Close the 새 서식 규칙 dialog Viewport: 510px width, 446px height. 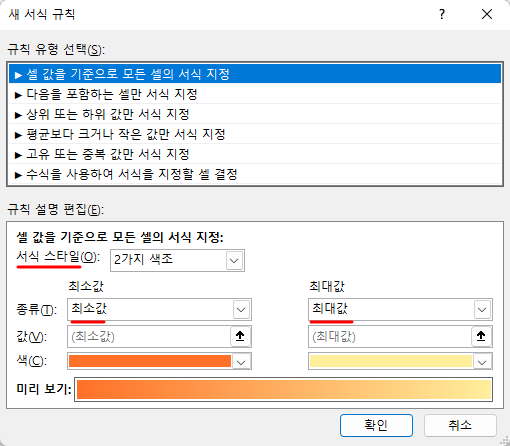tap(487, 14)
